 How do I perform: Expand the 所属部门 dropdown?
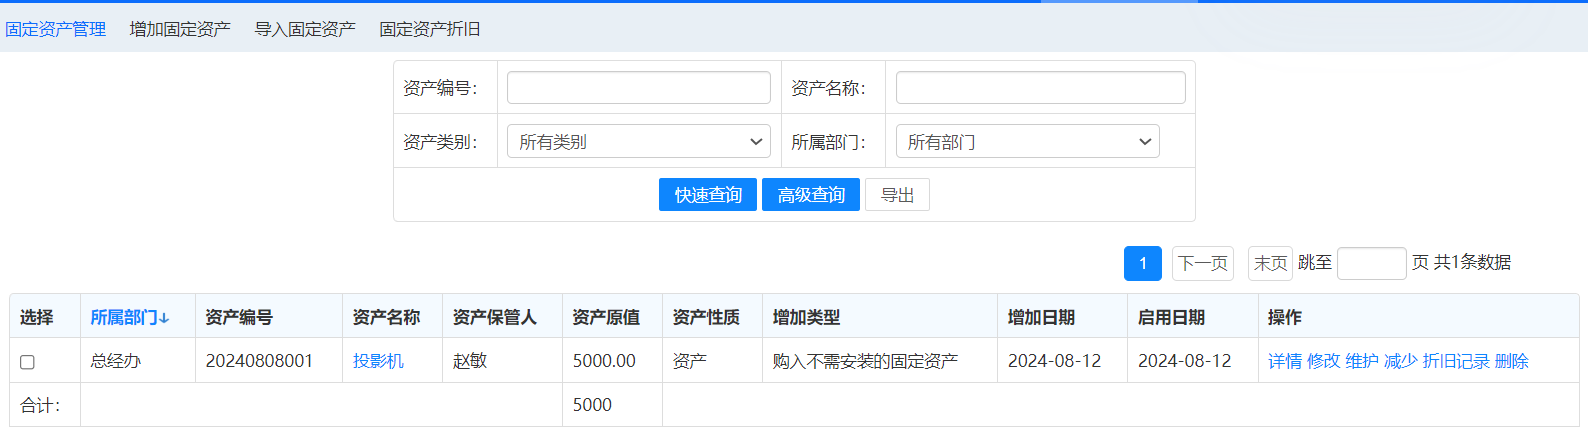1027,142
